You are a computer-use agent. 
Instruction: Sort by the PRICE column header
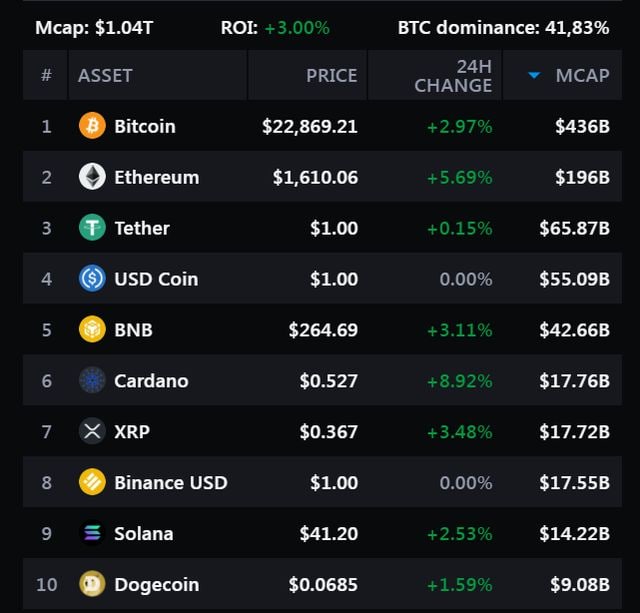331,75
